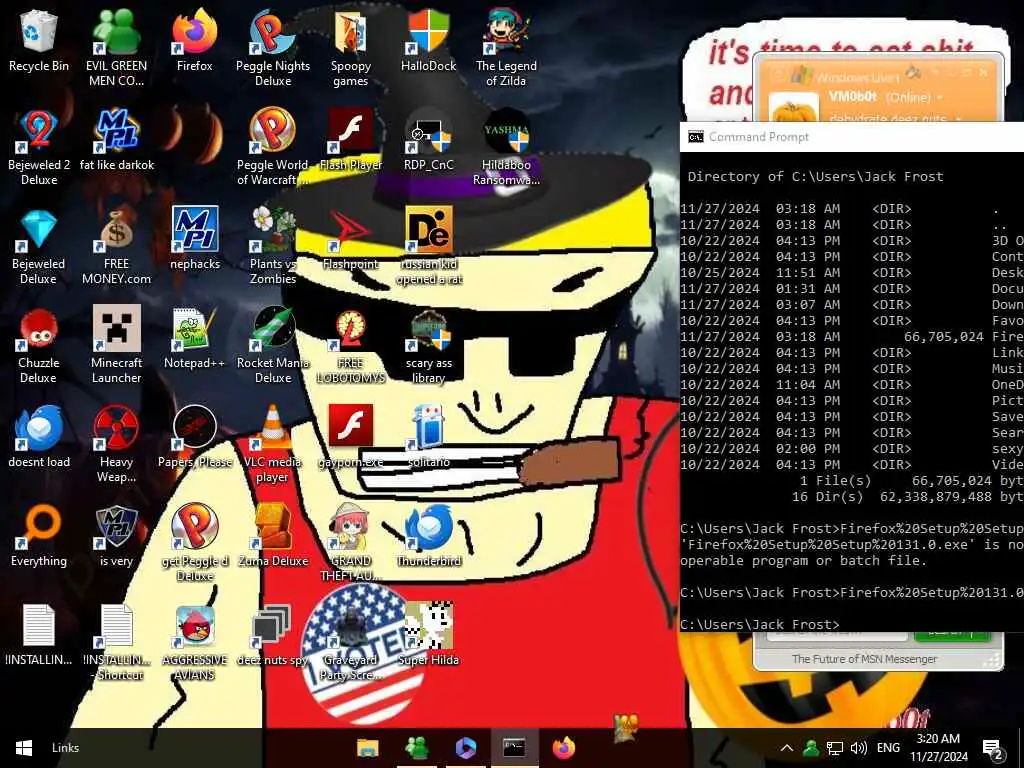Launch Bejeweled 2 Deluxe icon
The width and height of the screenshot is (1024, 768).
click(x=39, y=146)
